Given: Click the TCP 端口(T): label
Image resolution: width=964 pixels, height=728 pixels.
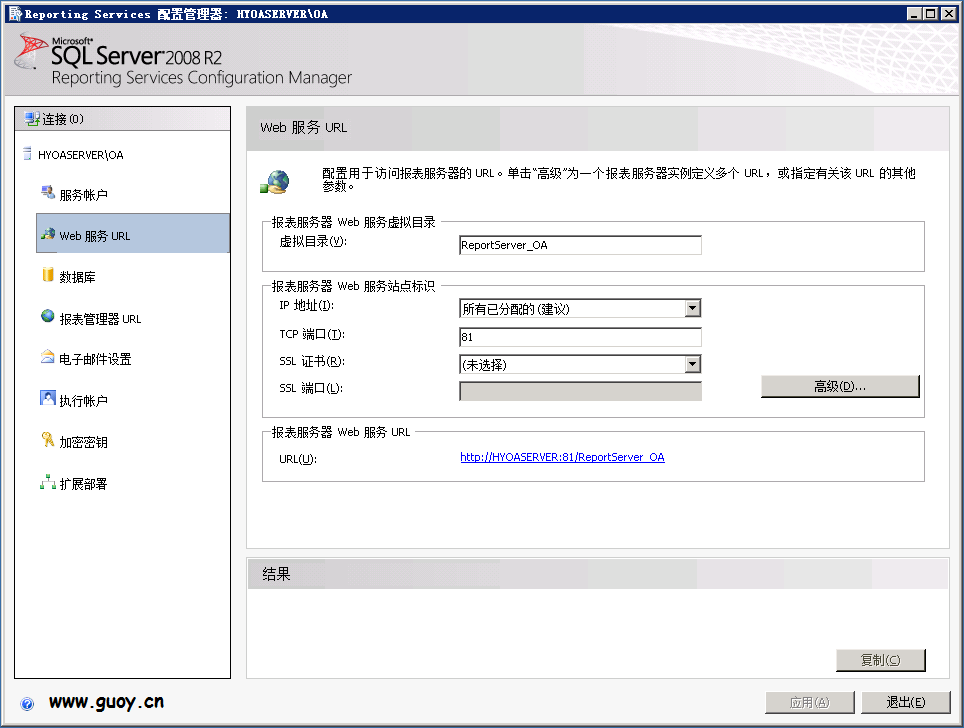Looking at the screenshot, I should [312, 334].
